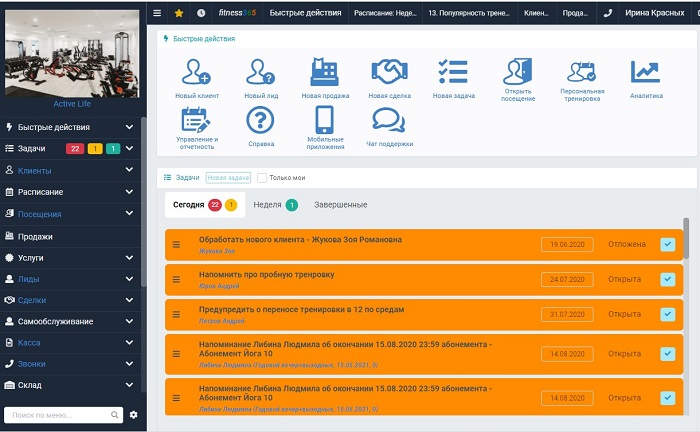700x432 pixels.
Task: Click the Открыть посещение door icon
Action: (x=518, y=71)
